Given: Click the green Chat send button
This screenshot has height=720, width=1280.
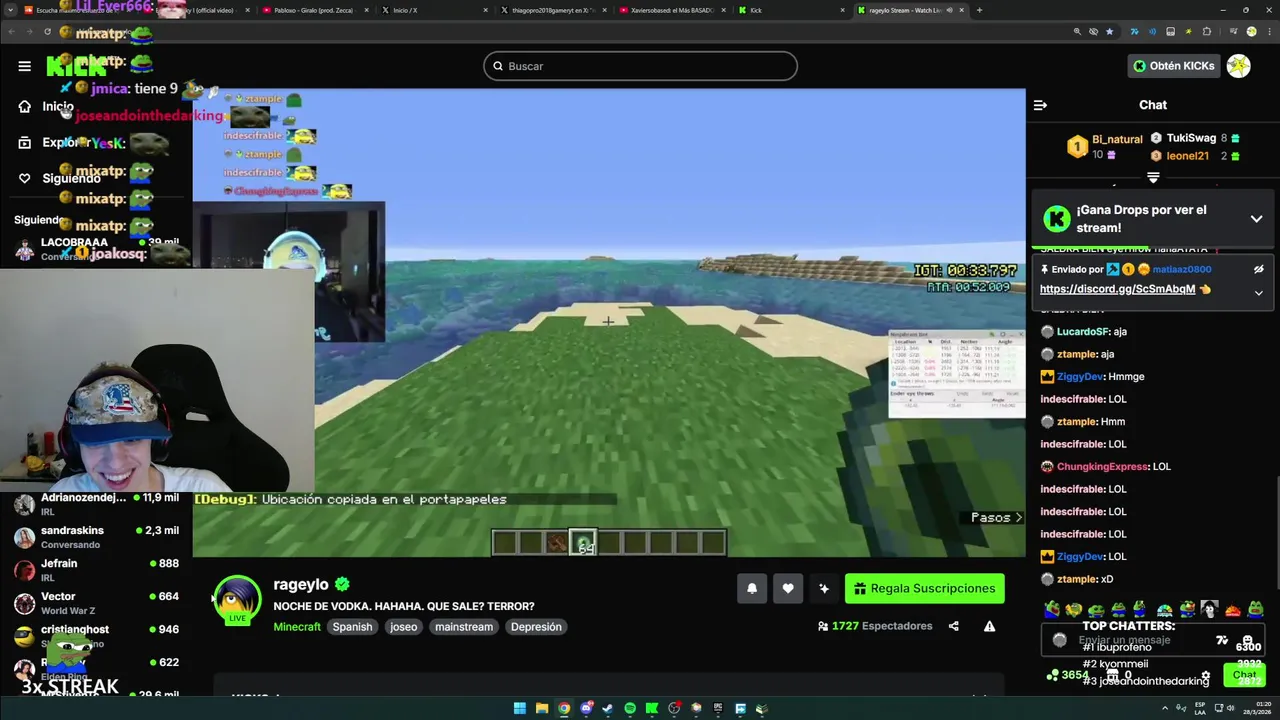Looking at the screenshot, I should tap(1244, 675).
